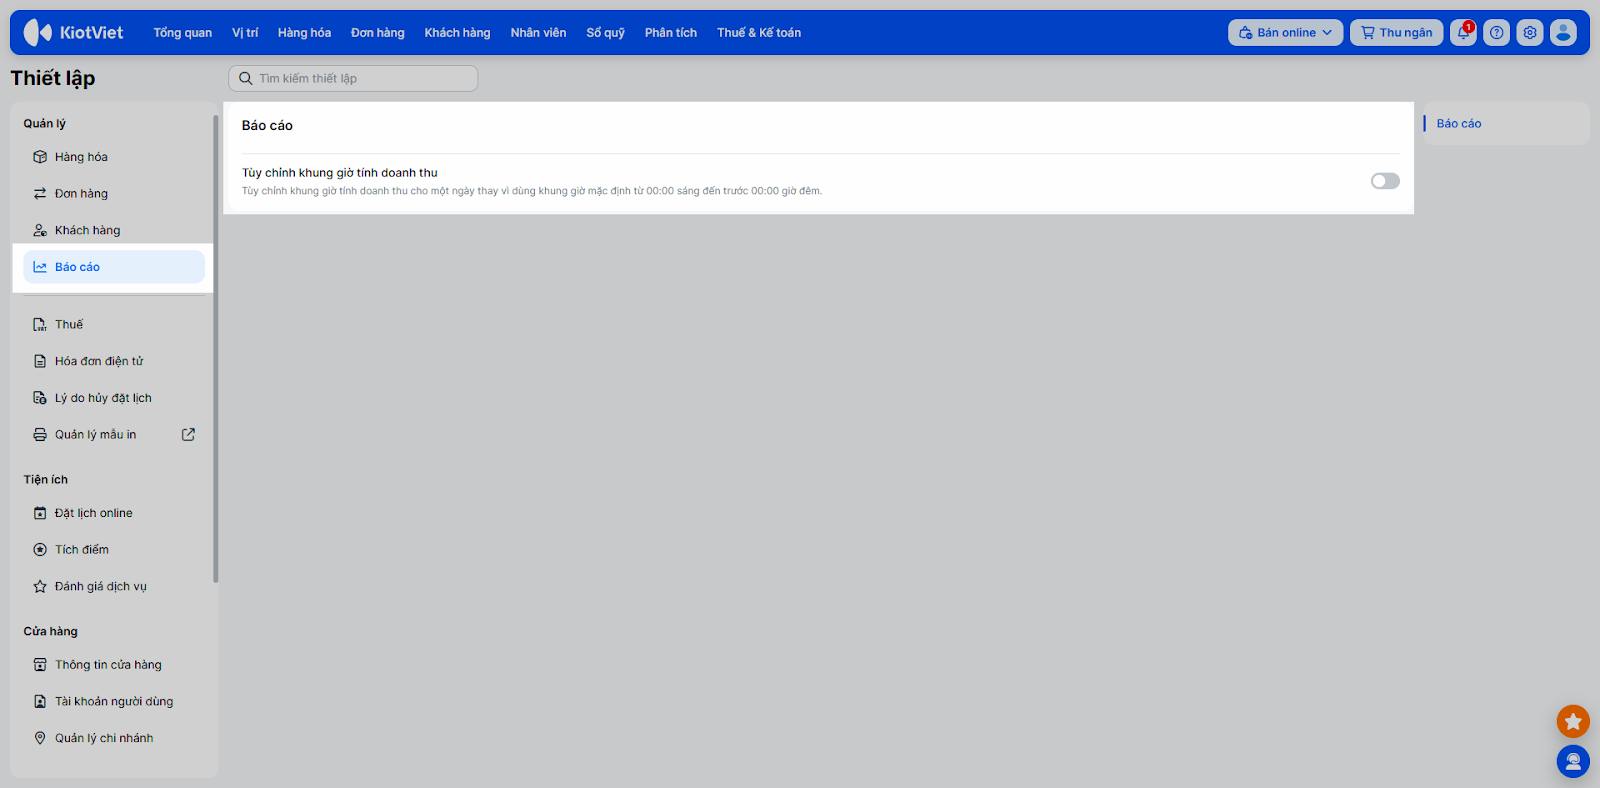This screenshot has width=1600, height=788.
Task: Click the Tìm kiếm thiết lập search field
Action: tap(353, 78)
